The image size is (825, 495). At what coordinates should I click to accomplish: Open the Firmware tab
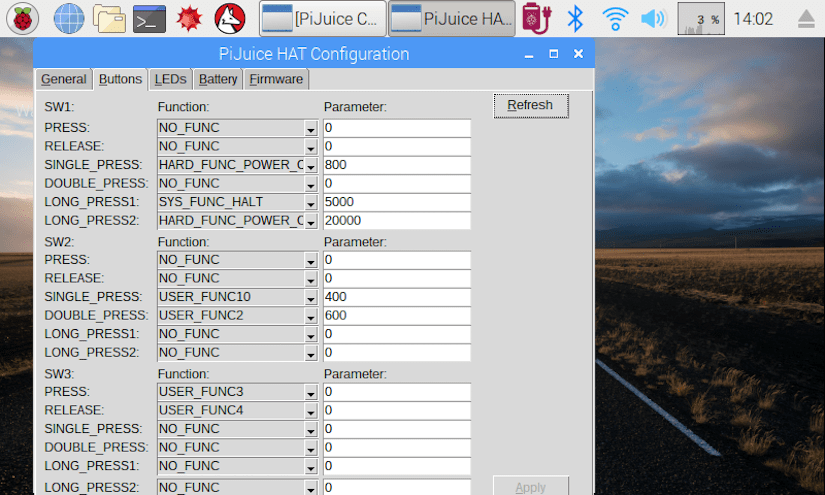tap(276, 79)
